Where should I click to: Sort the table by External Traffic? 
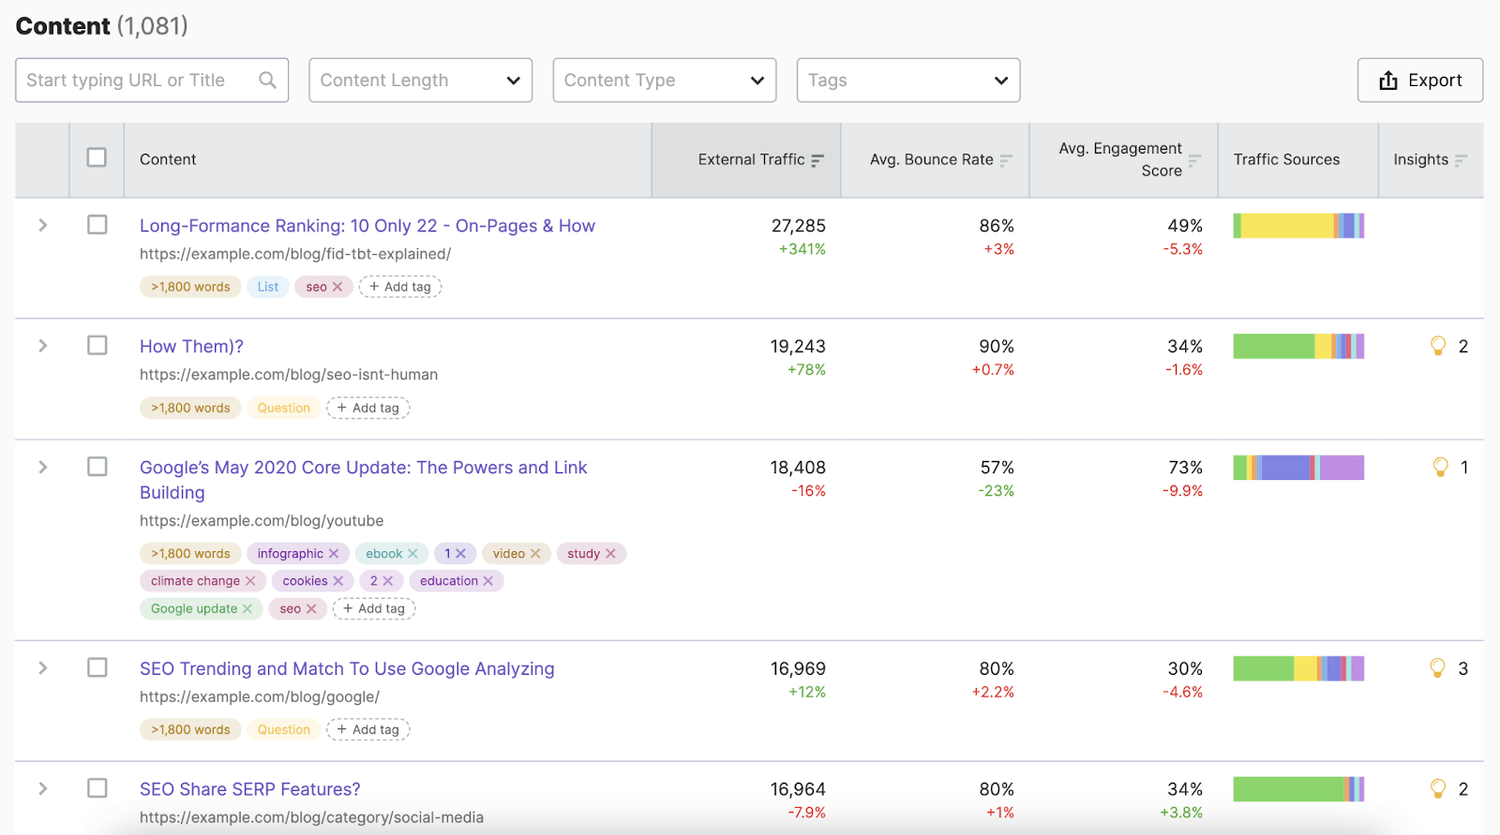pyautogui.click(x=817, y=159)
